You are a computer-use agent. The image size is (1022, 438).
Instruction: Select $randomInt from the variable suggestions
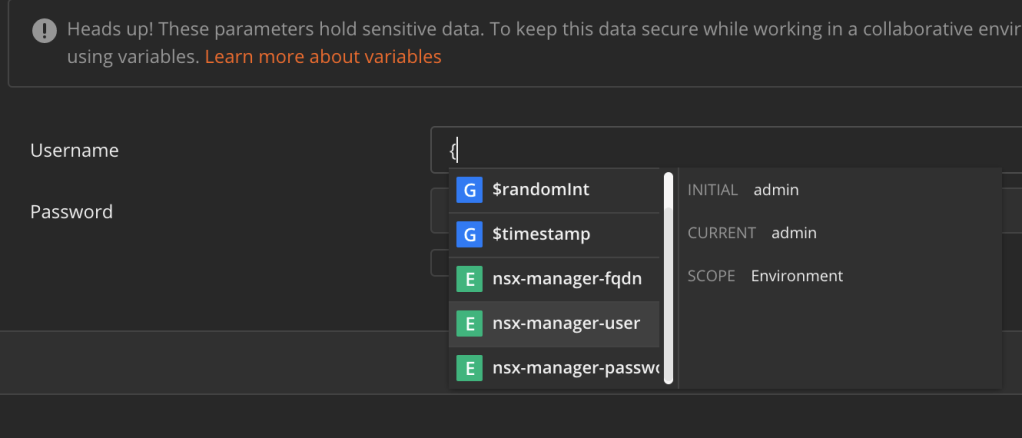point(540,190)
